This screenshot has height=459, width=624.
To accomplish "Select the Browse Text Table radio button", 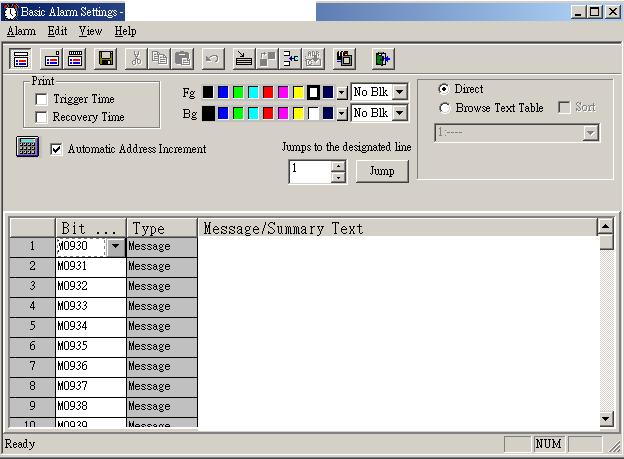I will pyautogui.click(x=444, y=107).
